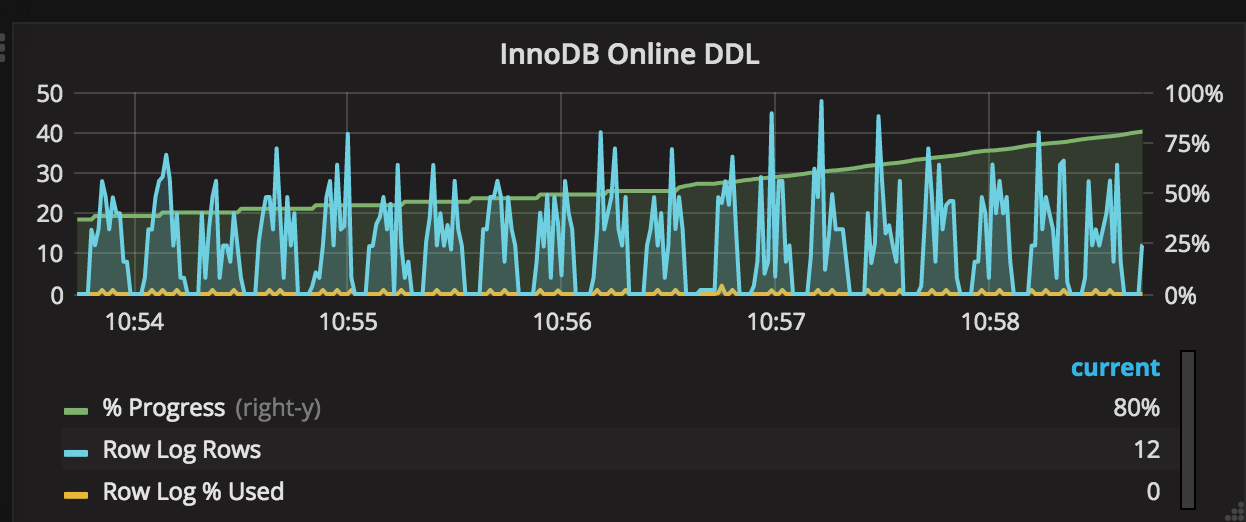Toggle the Row Log Rows series label
Screen dimensions: 1246x522
click(181, 450)
